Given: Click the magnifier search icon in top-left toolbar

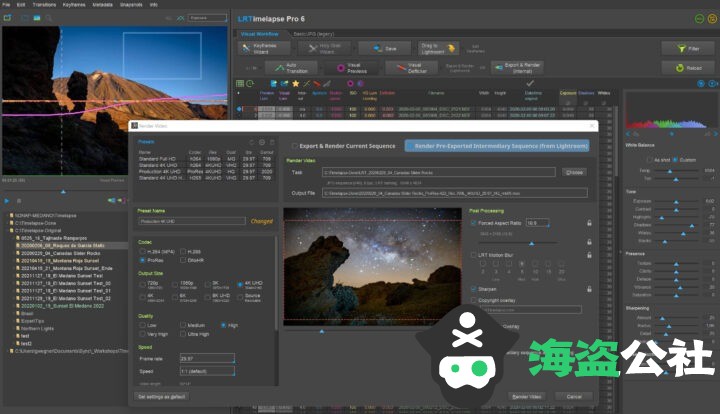Looking at the screenshot, I should click(49, 18).
